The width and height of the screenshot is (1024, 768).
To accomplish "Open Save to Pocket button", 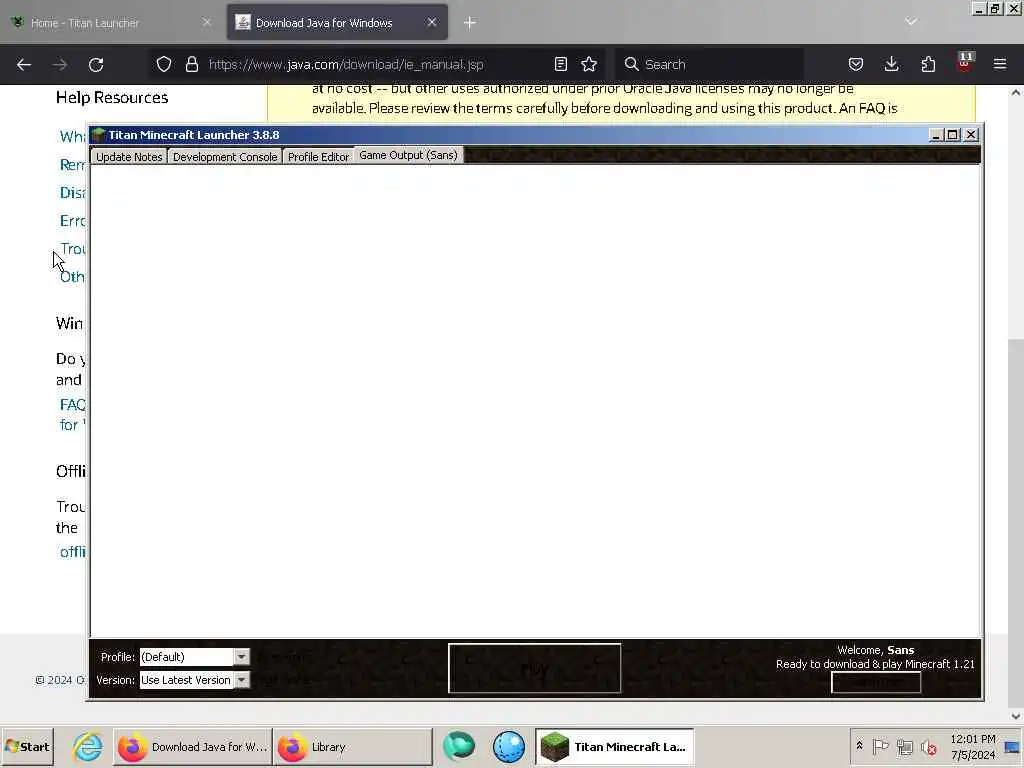I will tap(856, 64).
